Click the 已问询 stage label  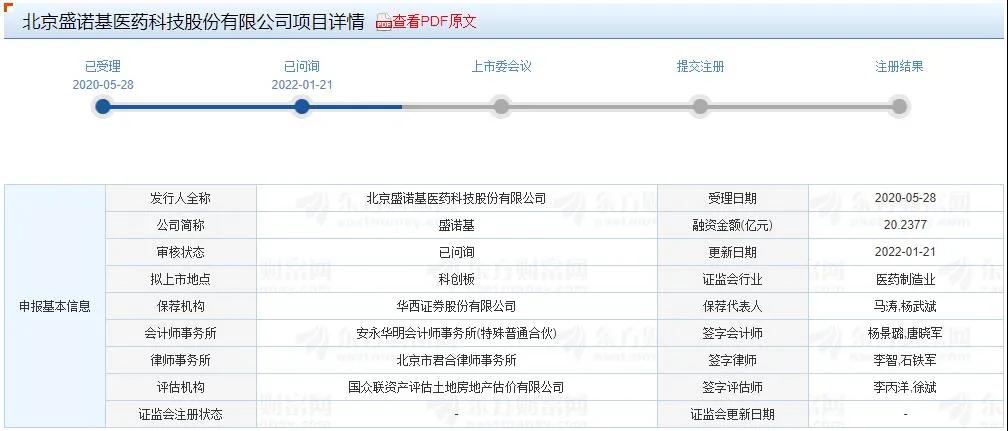coord(302,66)
